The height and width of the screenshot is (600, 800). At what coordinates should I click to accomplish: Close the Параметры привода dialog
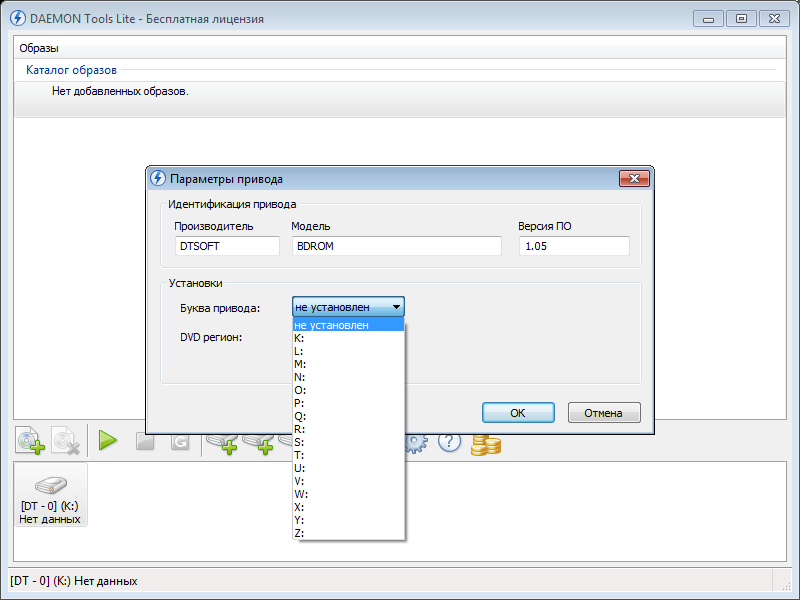pos(634,178)
